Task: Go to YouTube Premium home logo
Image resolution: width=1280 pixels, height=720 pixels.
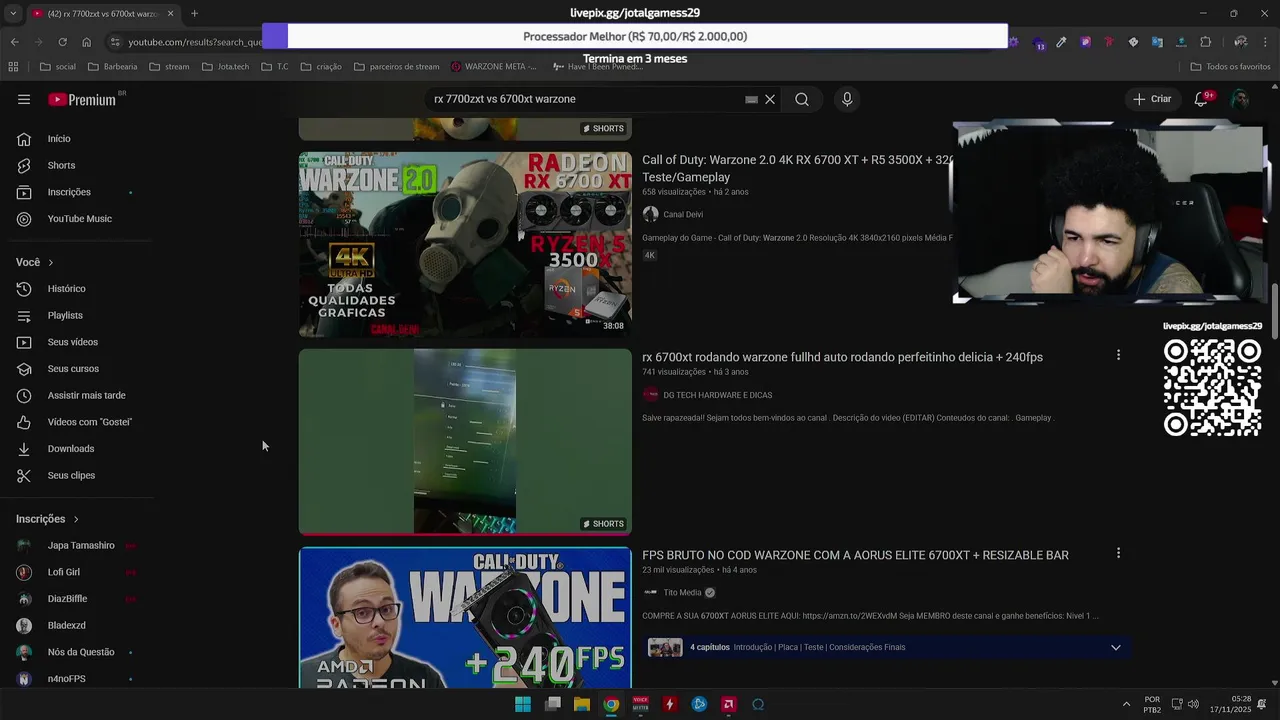Action: [84, 99]
